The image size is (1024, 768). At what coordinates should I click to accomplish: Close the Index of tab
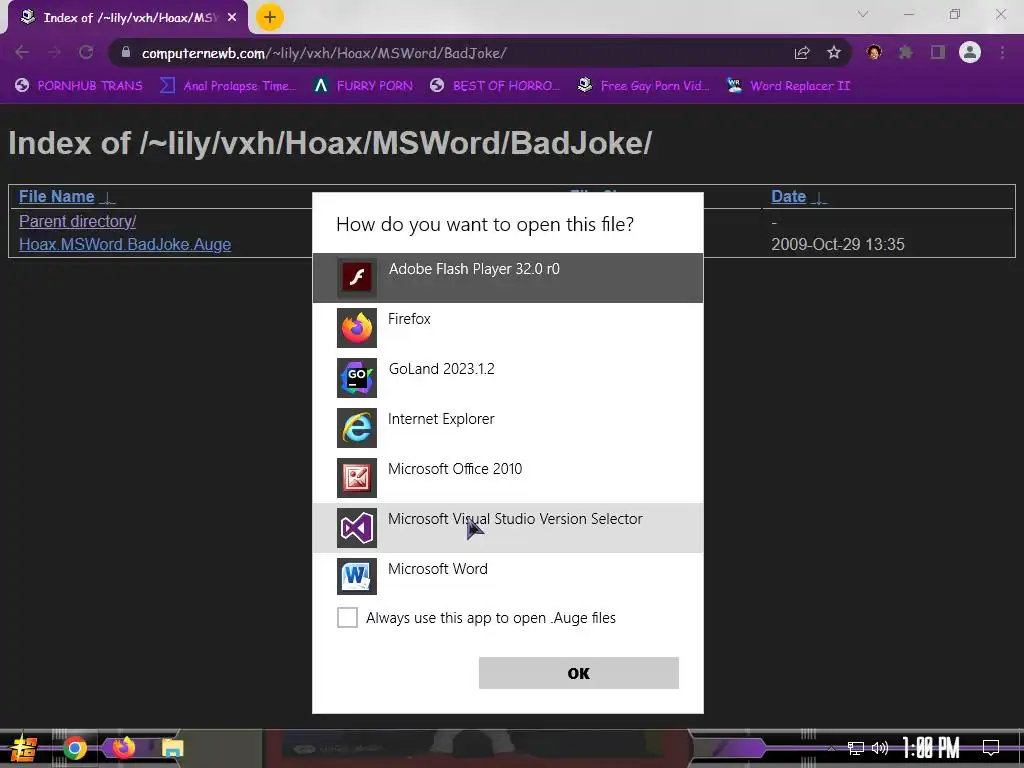pyautogui.click(x=232, y=18)
